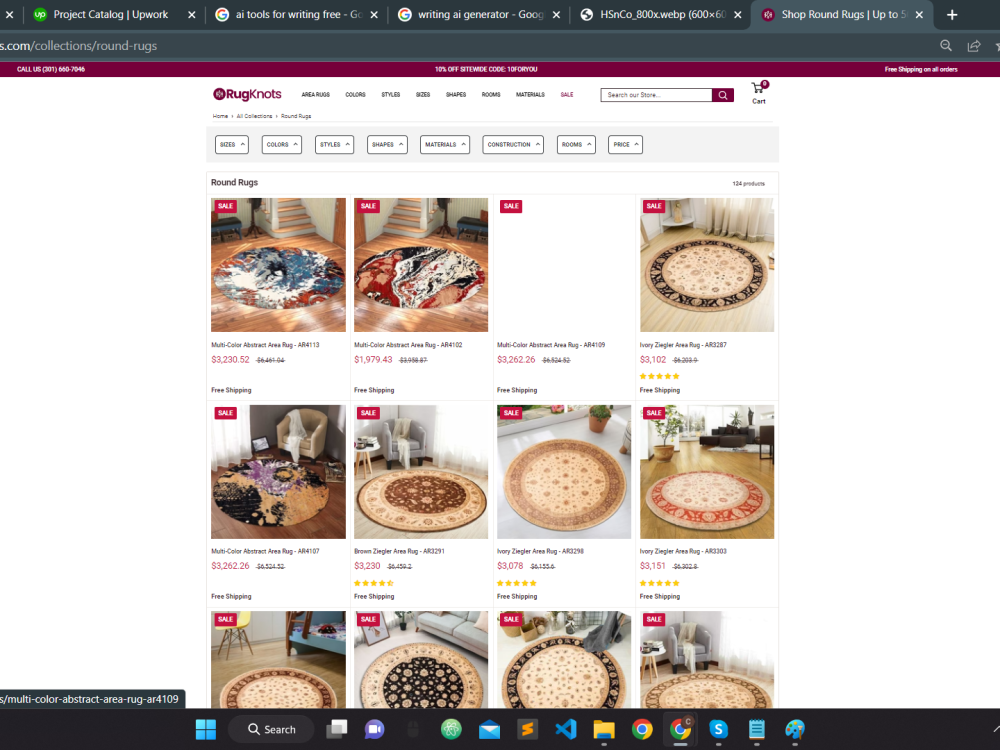Select SALE in the navigation menu
The height and width of the screenshot is (750, 1000).
coord(567,94)
